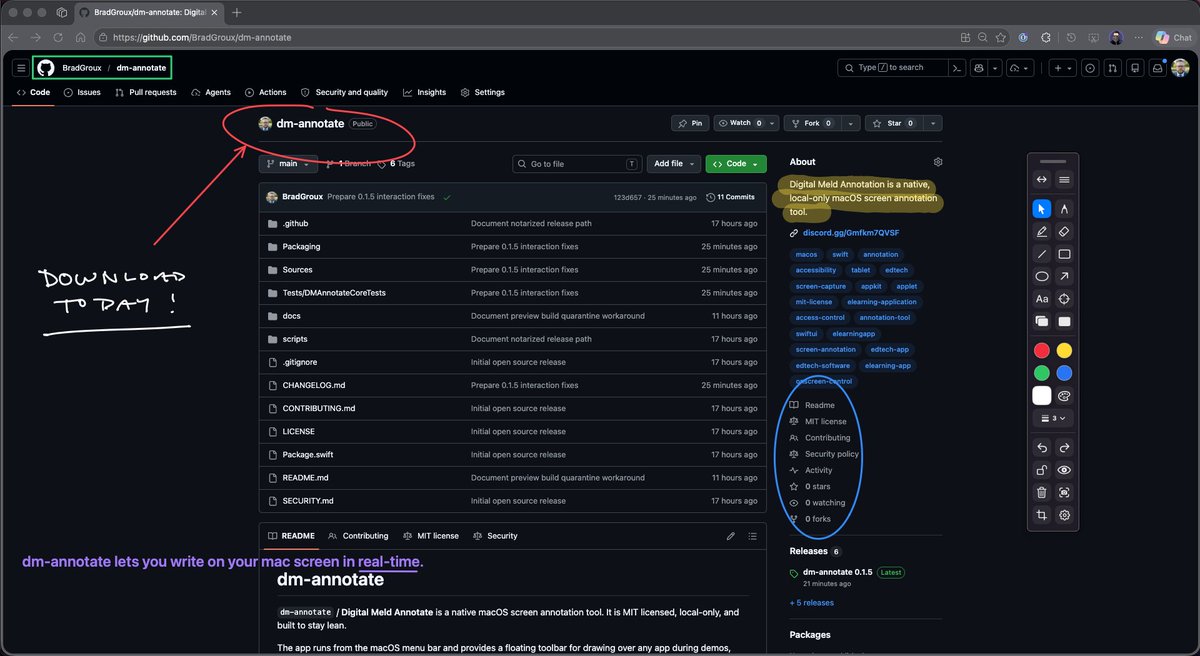Choose the Aa text tool
The width and height of the screenshot is (1200, 656).
click(x=1042, y=299)
